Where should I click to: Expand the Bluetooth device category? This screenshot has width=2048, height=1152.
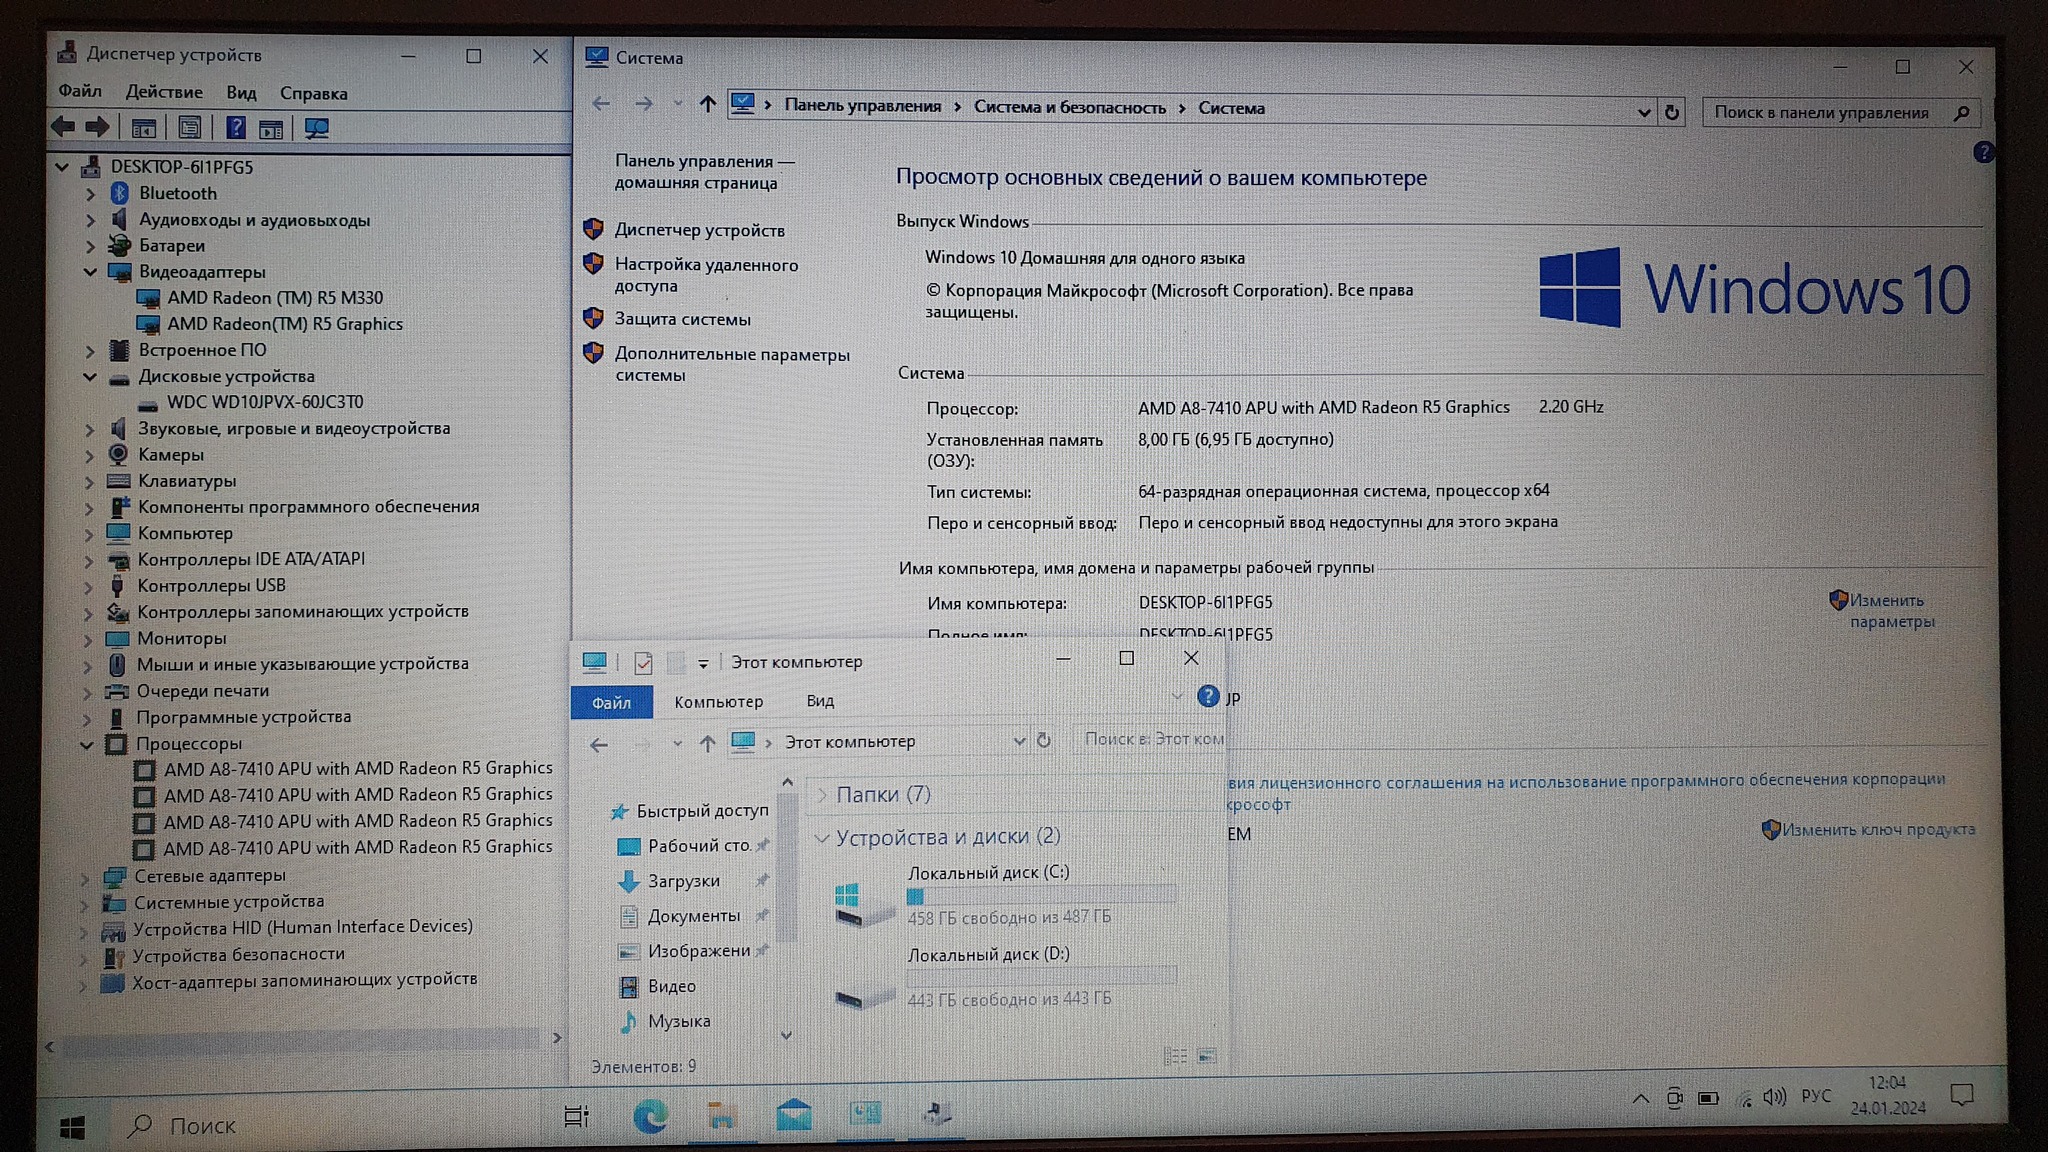[90, 194]
